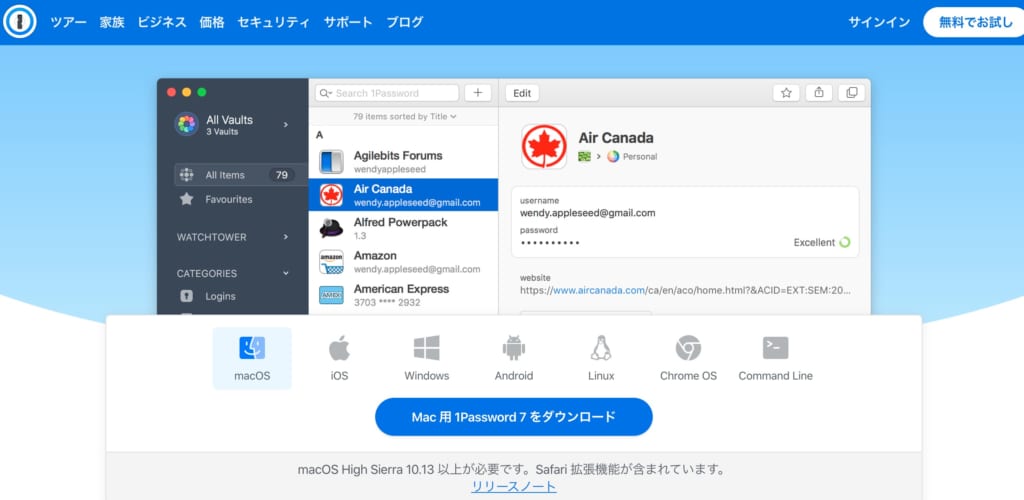Image resolution: width=1024 pixels, height=500 pixels.
Task: Click the 79 item count badge
Action: (281, 175)
